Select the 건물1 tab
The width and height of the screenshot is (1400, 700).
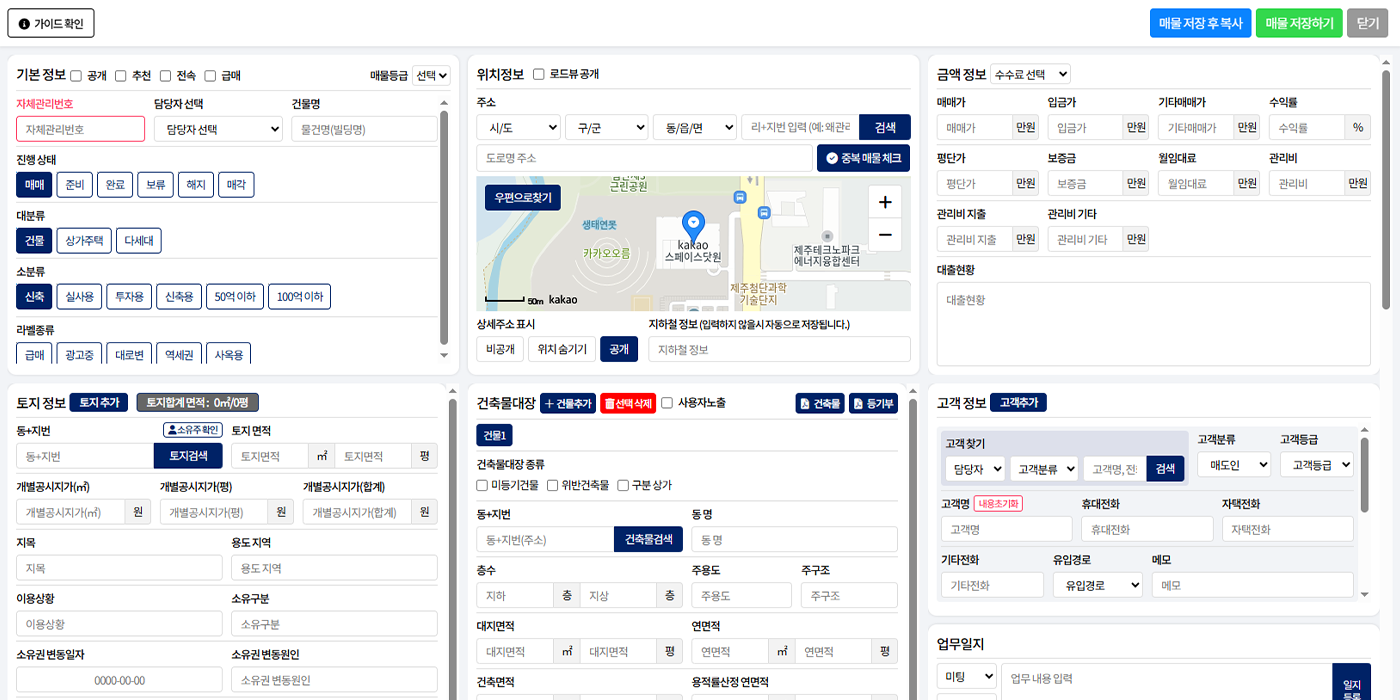point(494,435)
